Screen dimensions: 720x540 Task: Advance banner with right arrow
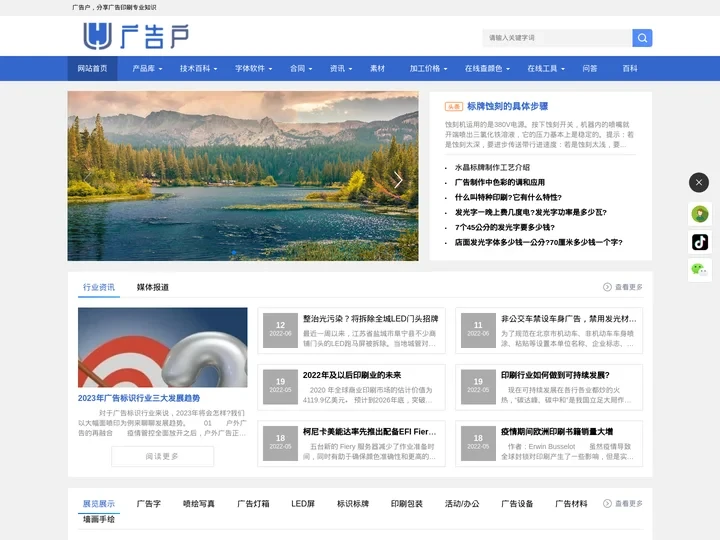click(398, 180)
